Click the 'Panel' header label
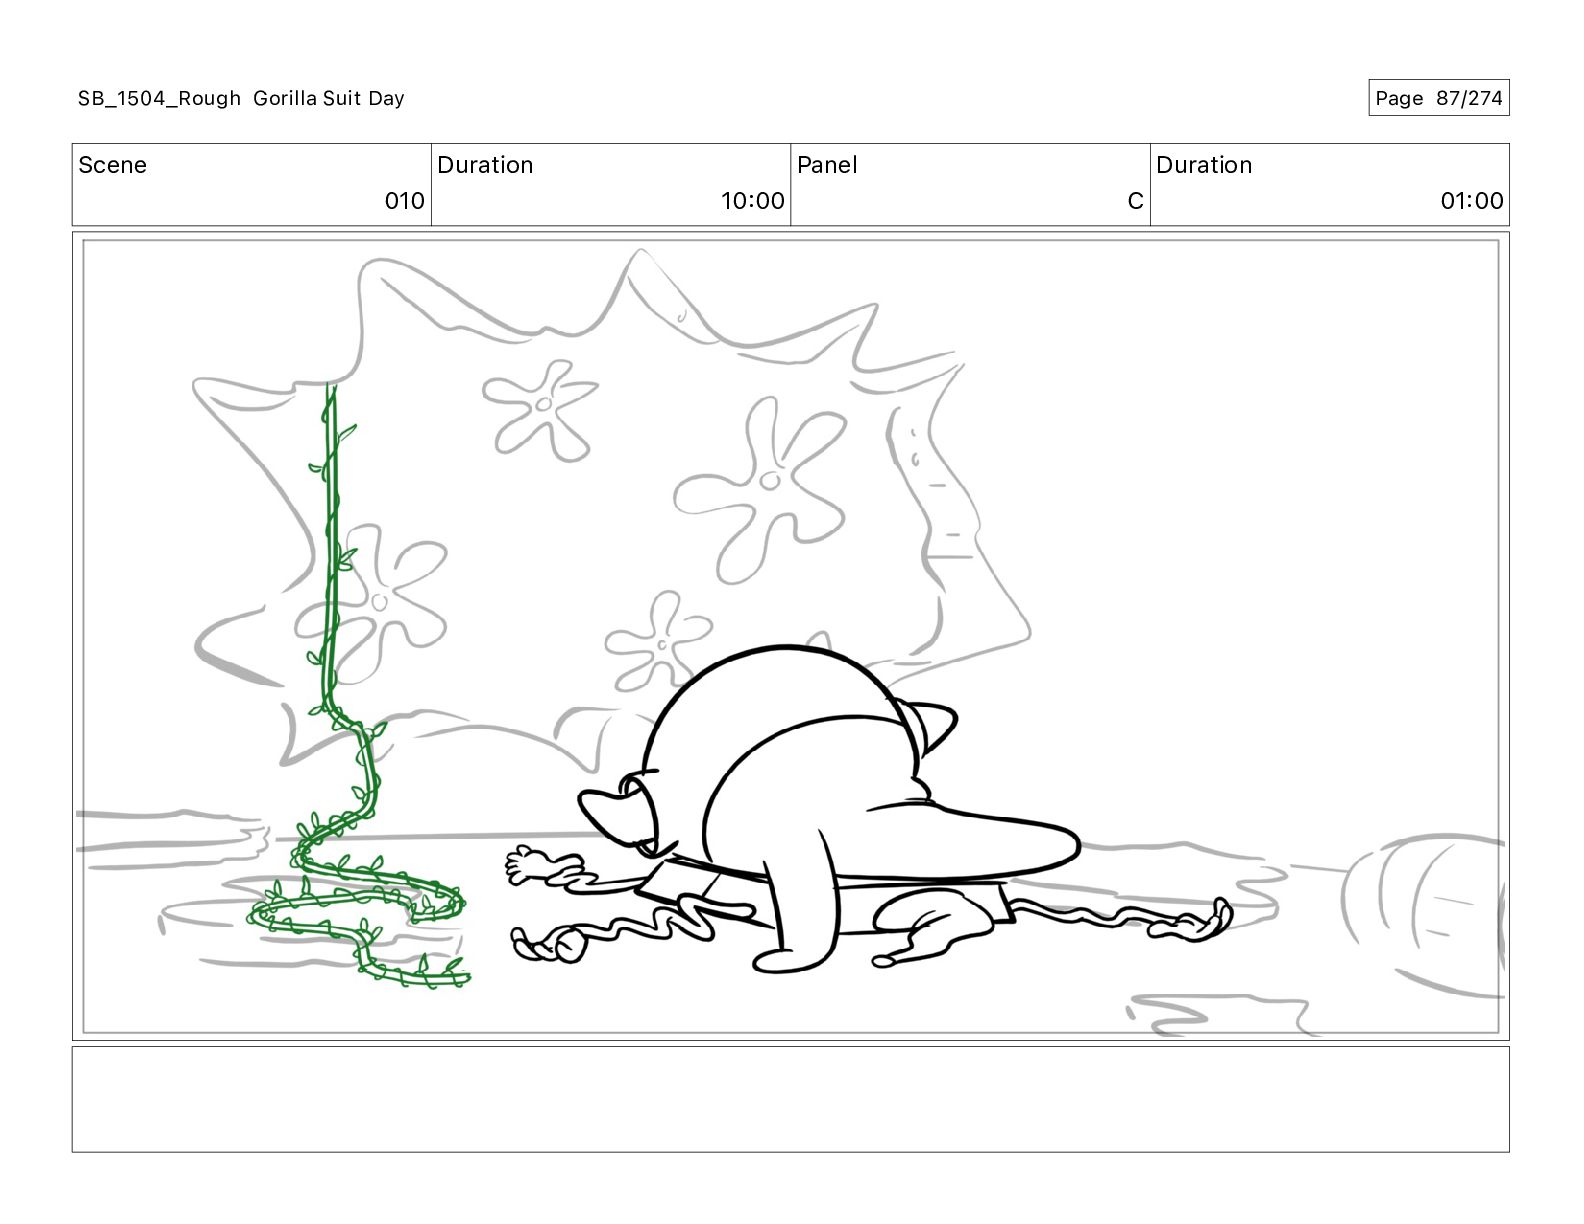 pyautogui.click(x=827, y=165)
